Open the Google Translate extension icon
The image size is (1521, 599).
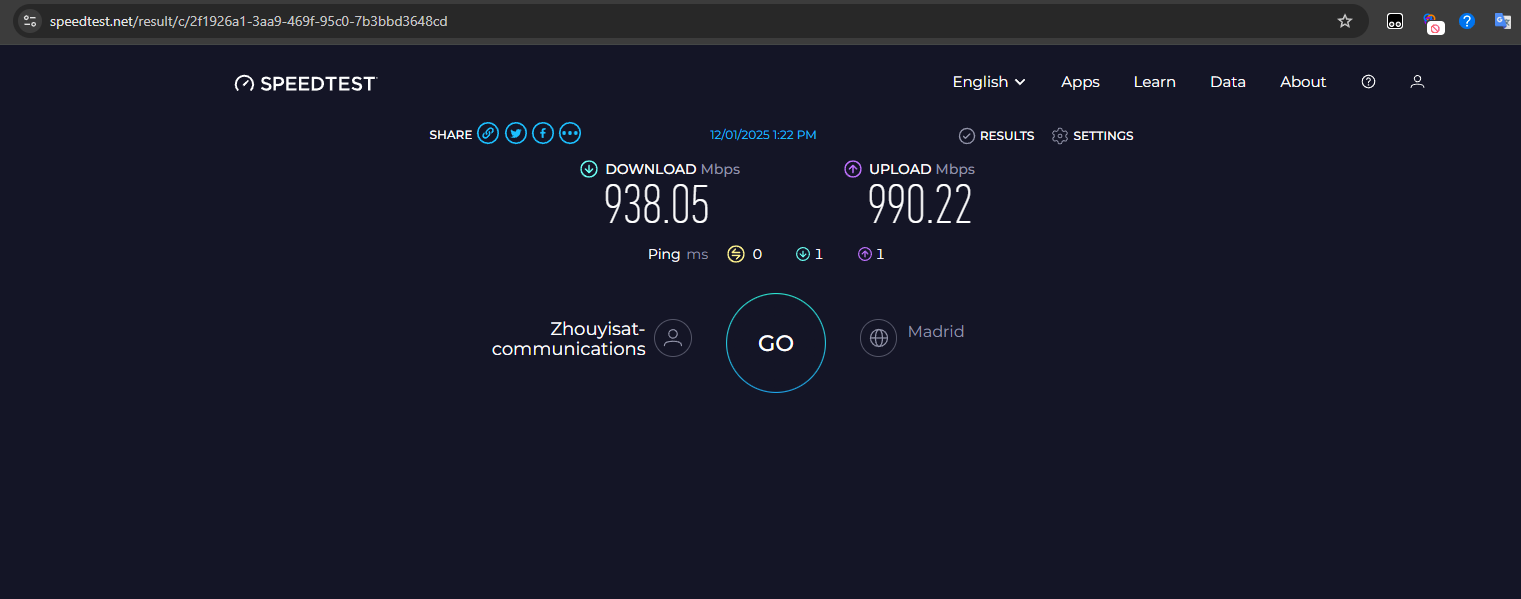1502,20
